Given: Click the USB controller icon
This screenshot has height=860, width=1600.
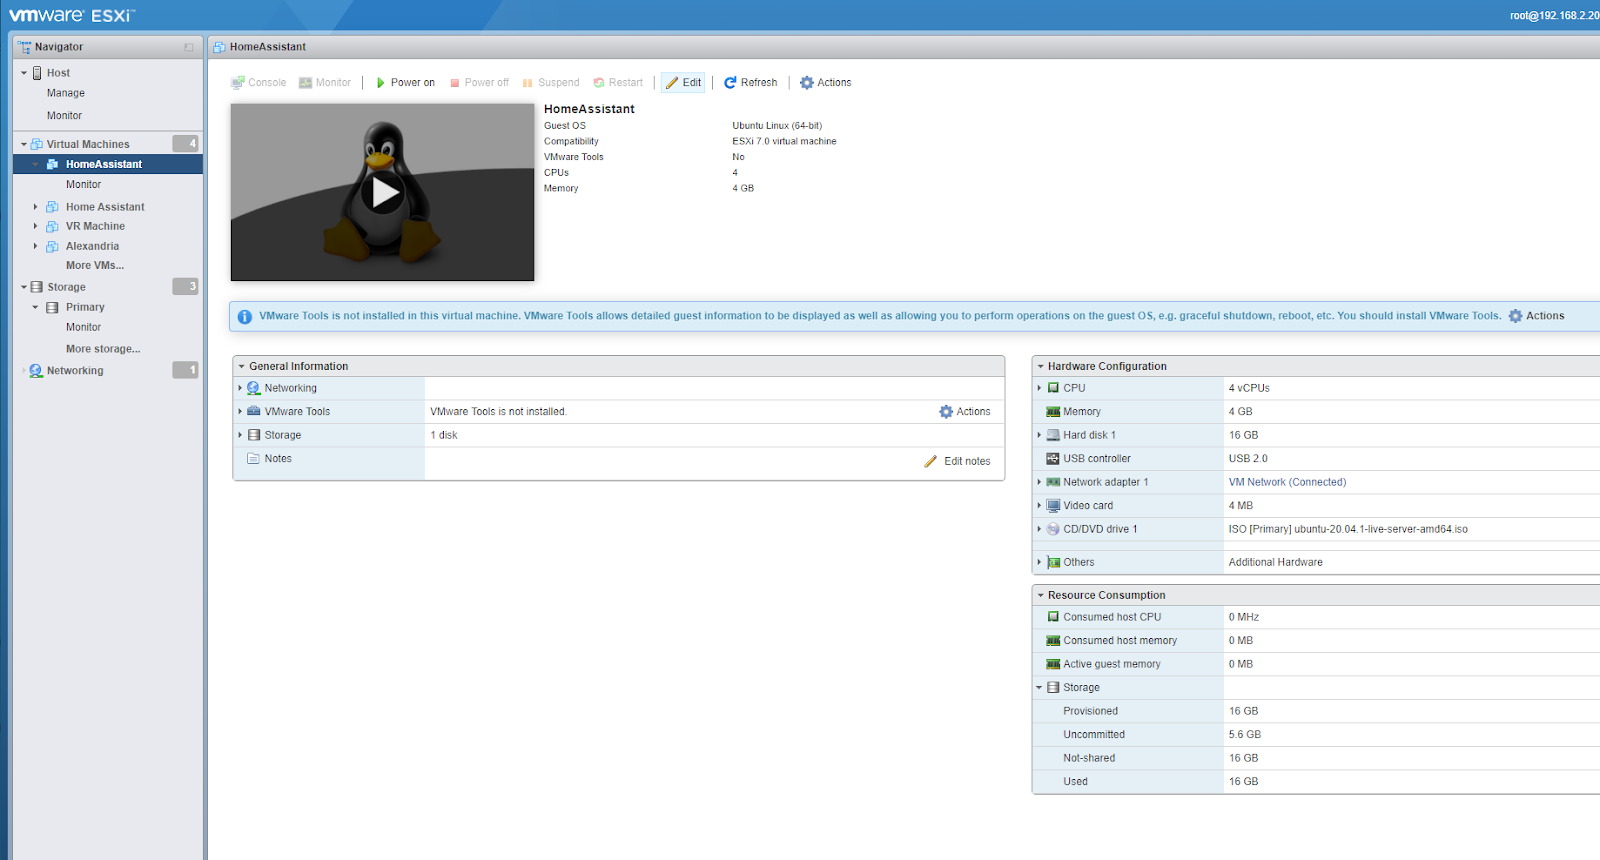Looking at the screenshot, I should click(1053, 459).
